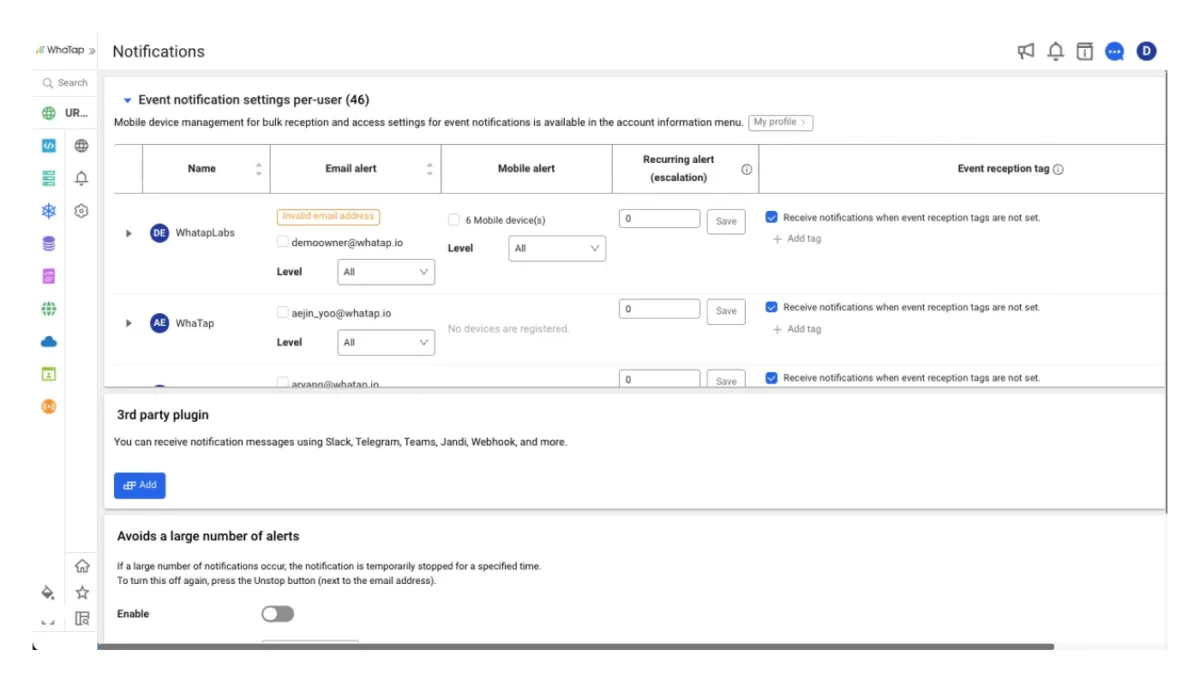1200x686 pixels.
Task: Check the demoowner@whatap.io email checkbox
Action: (x=283, y=242)
